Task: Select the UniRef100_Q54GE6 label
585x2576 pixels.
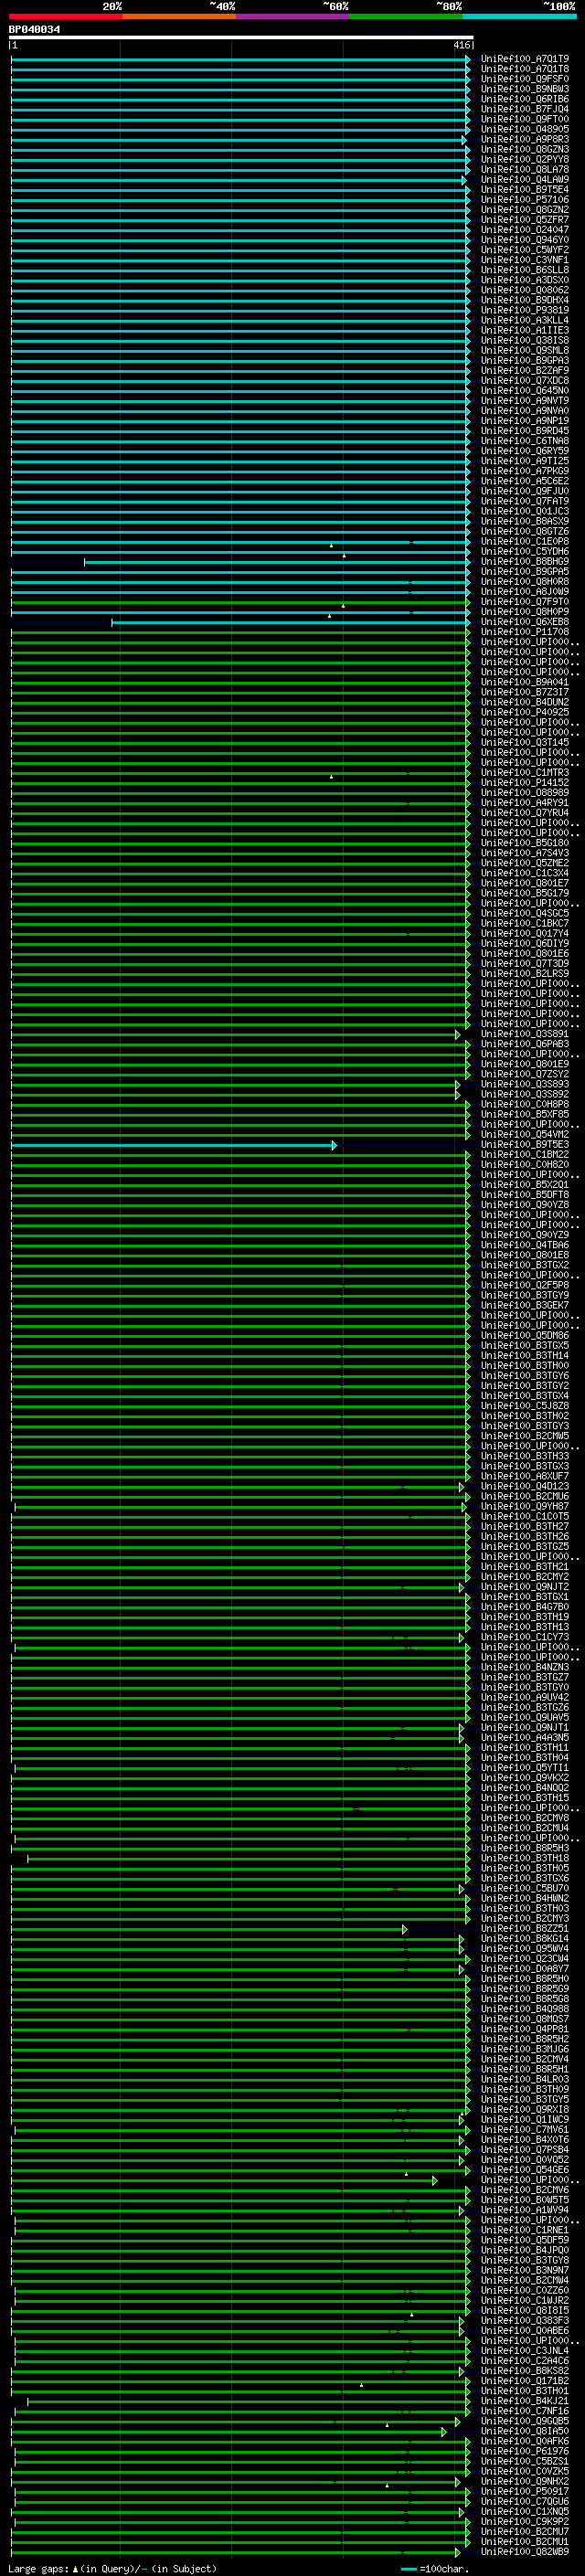Action: [x=525, y=2169]
